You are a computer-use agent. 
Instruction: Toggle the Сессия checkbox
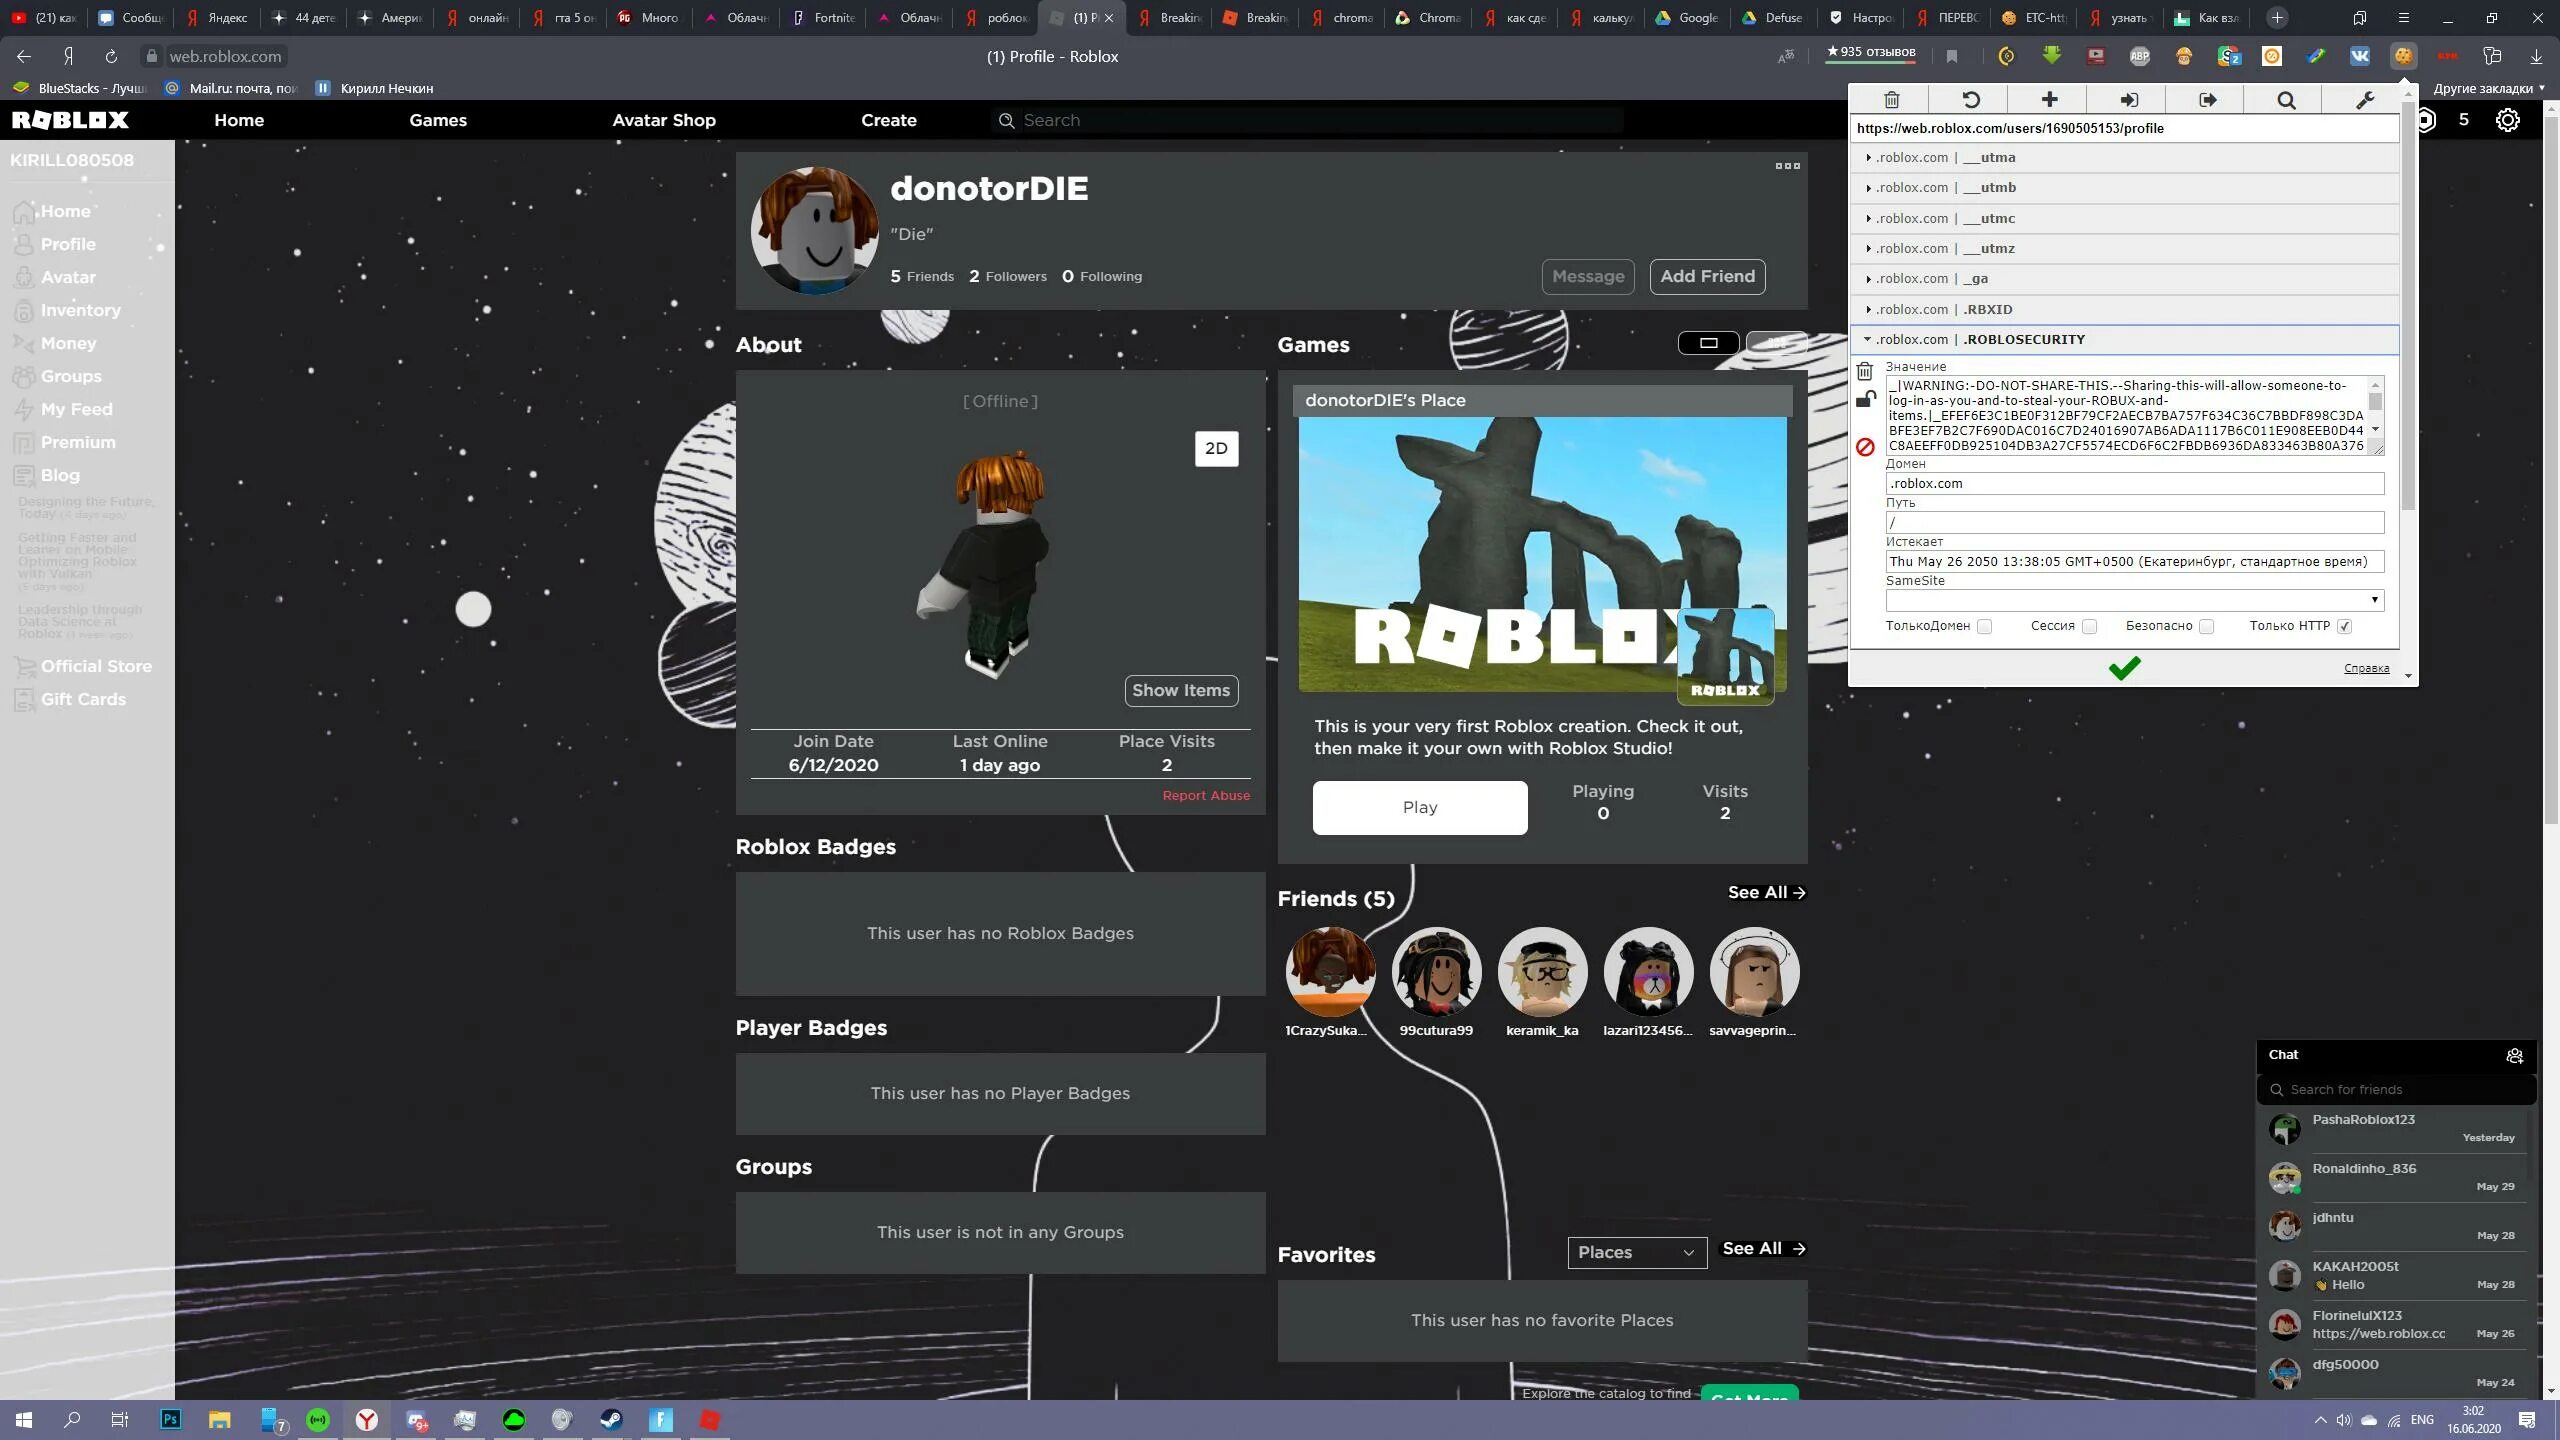click(x=2089, y=626)
